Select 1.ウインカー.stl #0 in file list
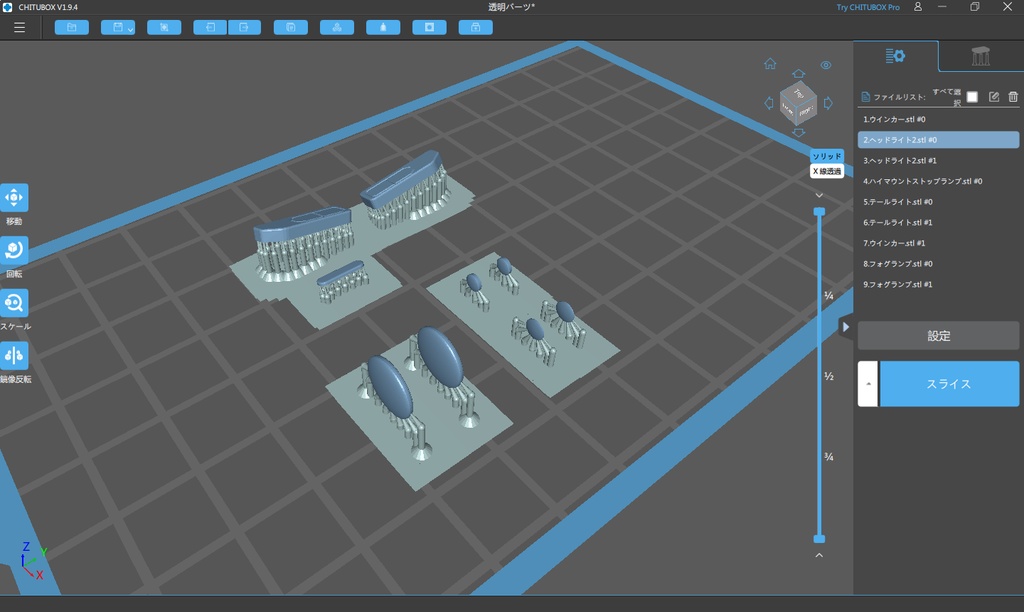1024x612 pixels. [938, 119]
